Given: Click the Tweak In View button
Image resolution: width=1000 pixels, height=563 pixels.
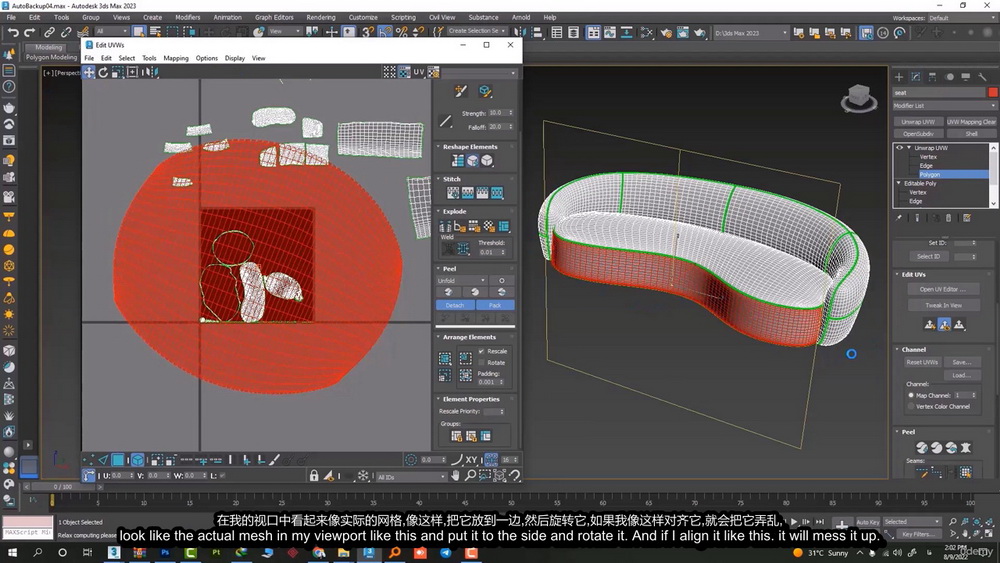Looking at the screenshot, I should 943,305.
